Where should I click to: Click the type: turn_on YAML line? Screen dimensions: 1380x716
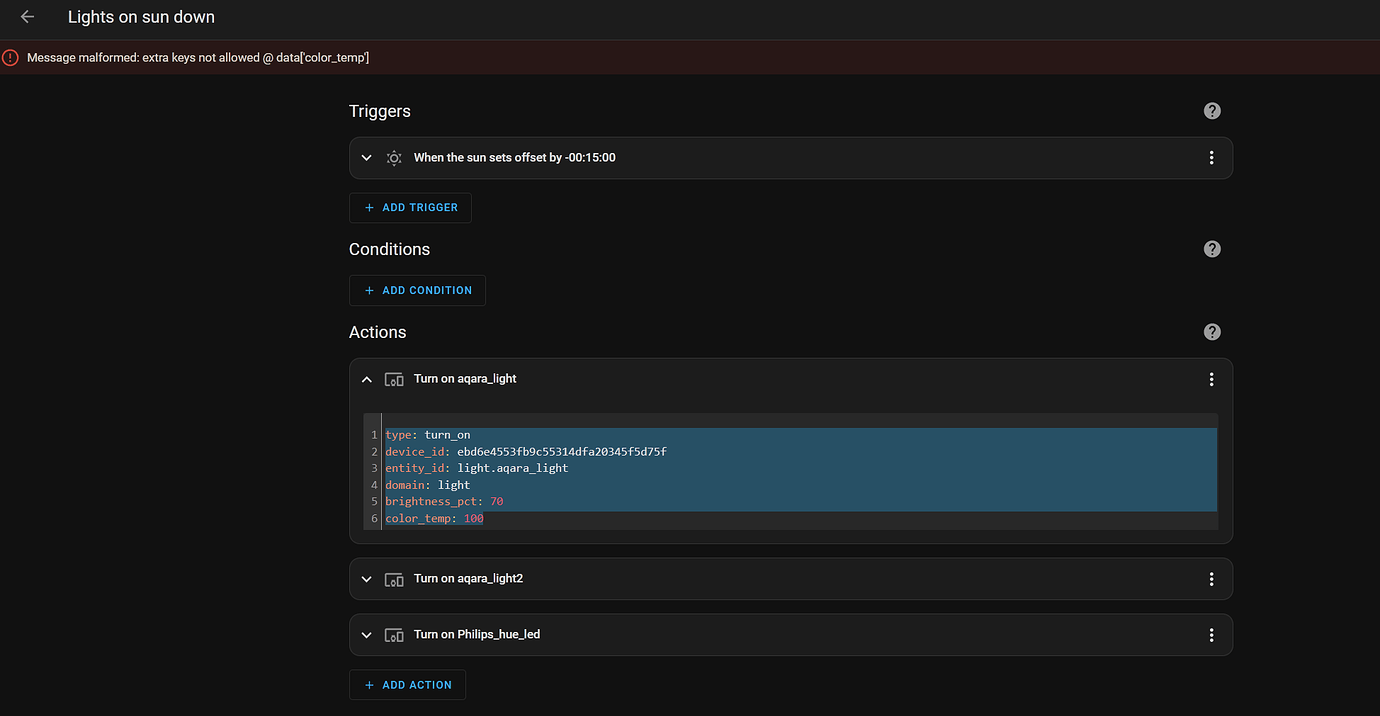[x=427, y=435]
